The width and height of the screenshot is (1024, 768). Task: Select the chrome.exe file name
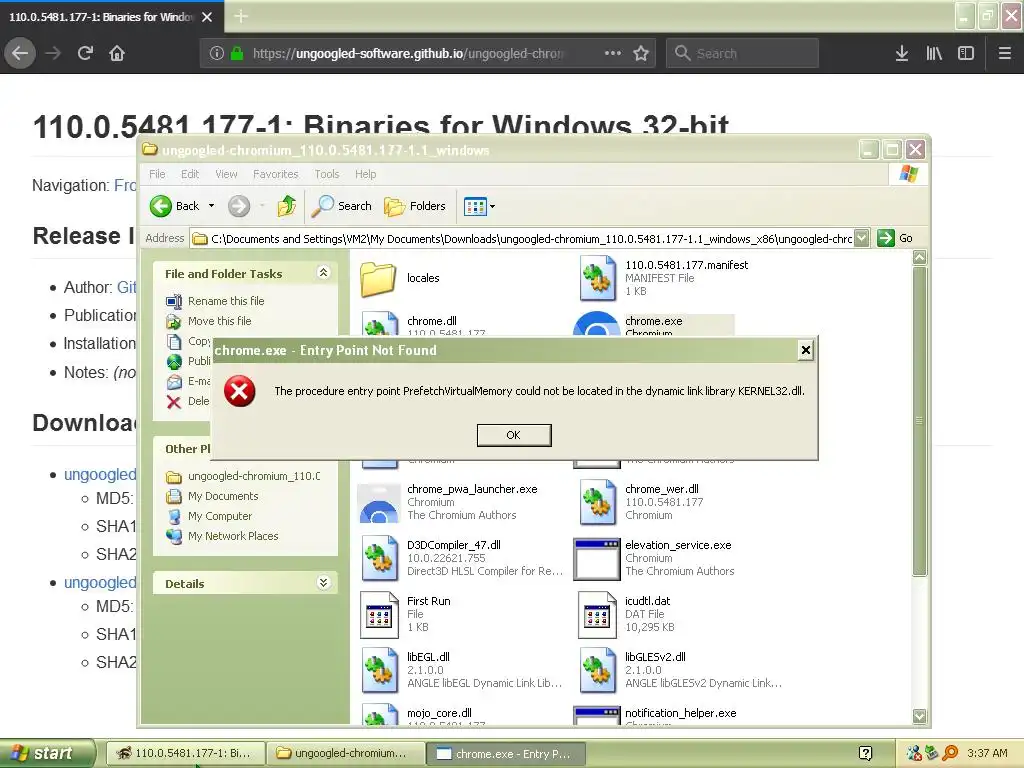pyautogui.click(x=654, y=321)
